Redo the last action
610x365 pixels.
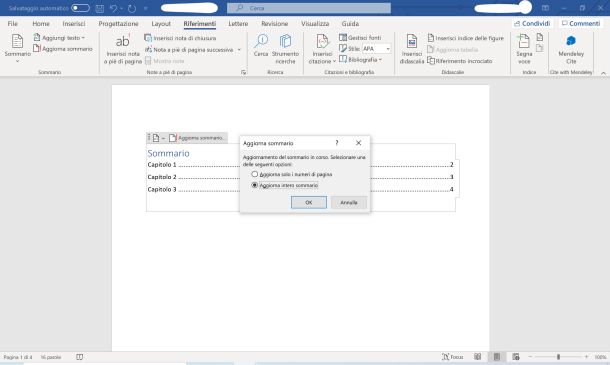[x=132, y=8]
